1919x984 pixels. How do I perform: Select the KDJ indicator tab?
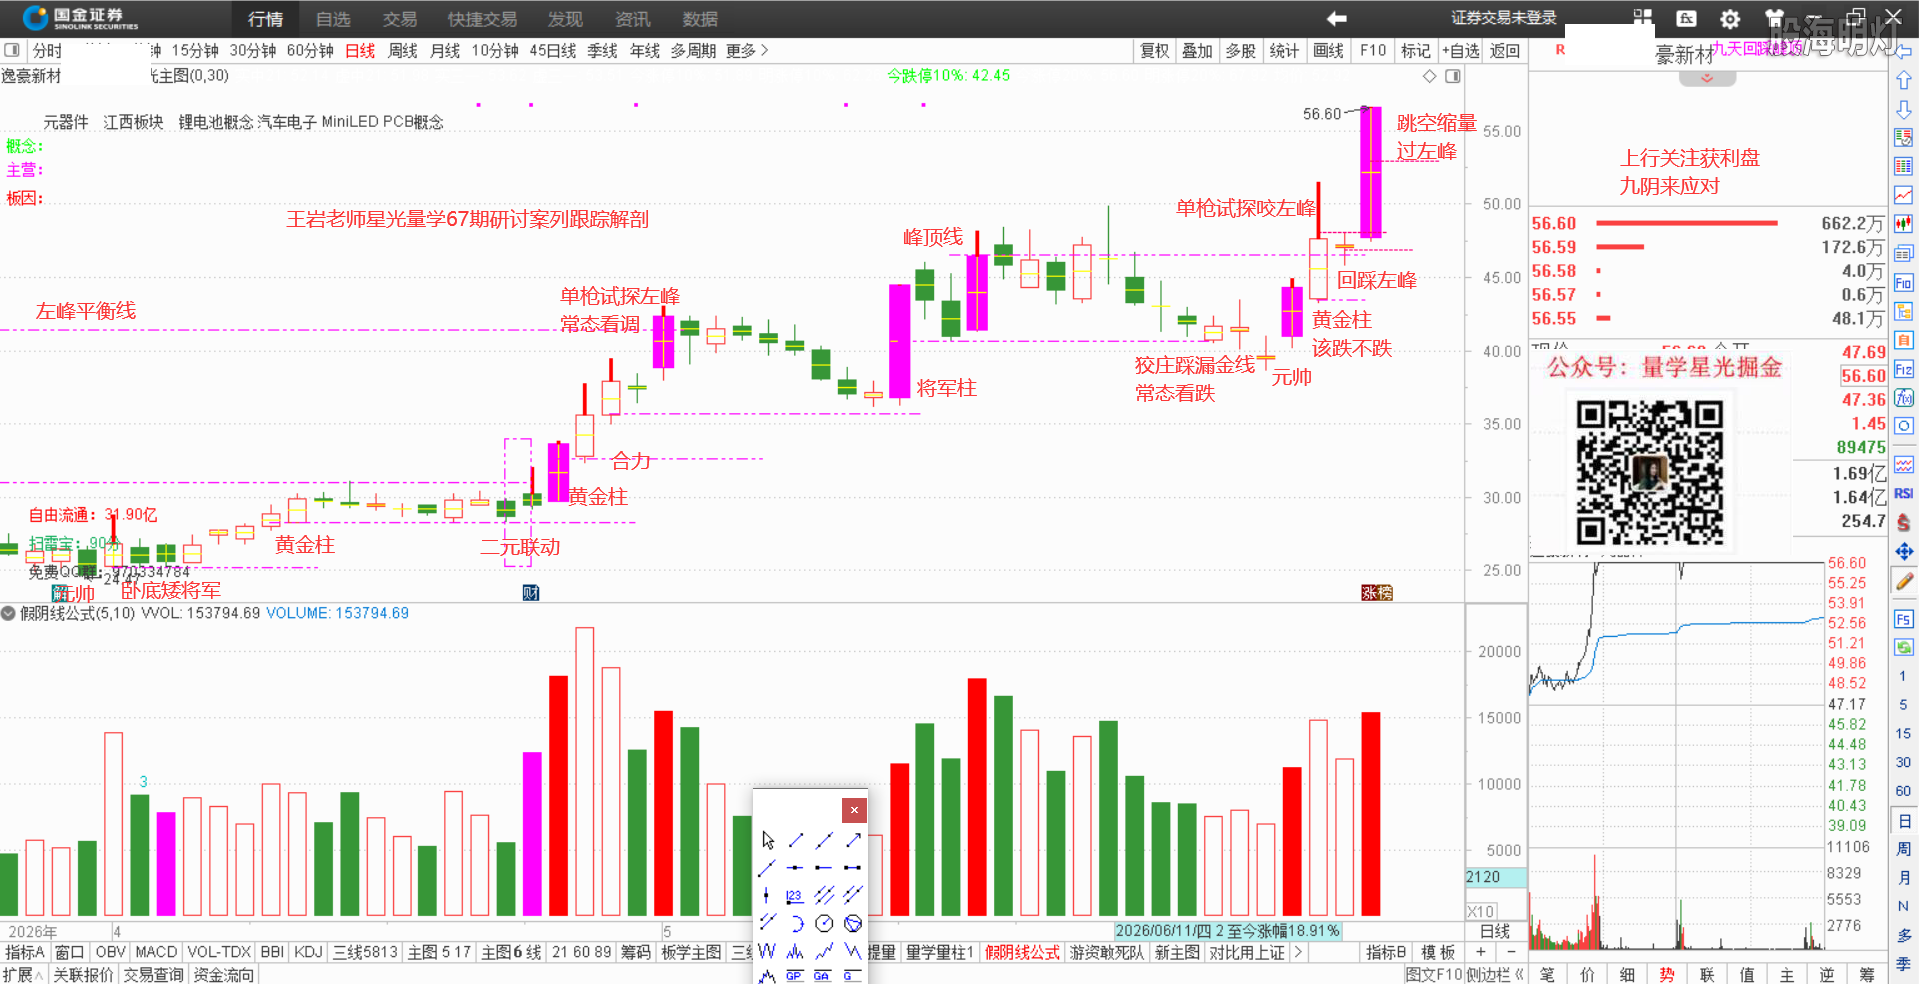[x=308, y=952]
